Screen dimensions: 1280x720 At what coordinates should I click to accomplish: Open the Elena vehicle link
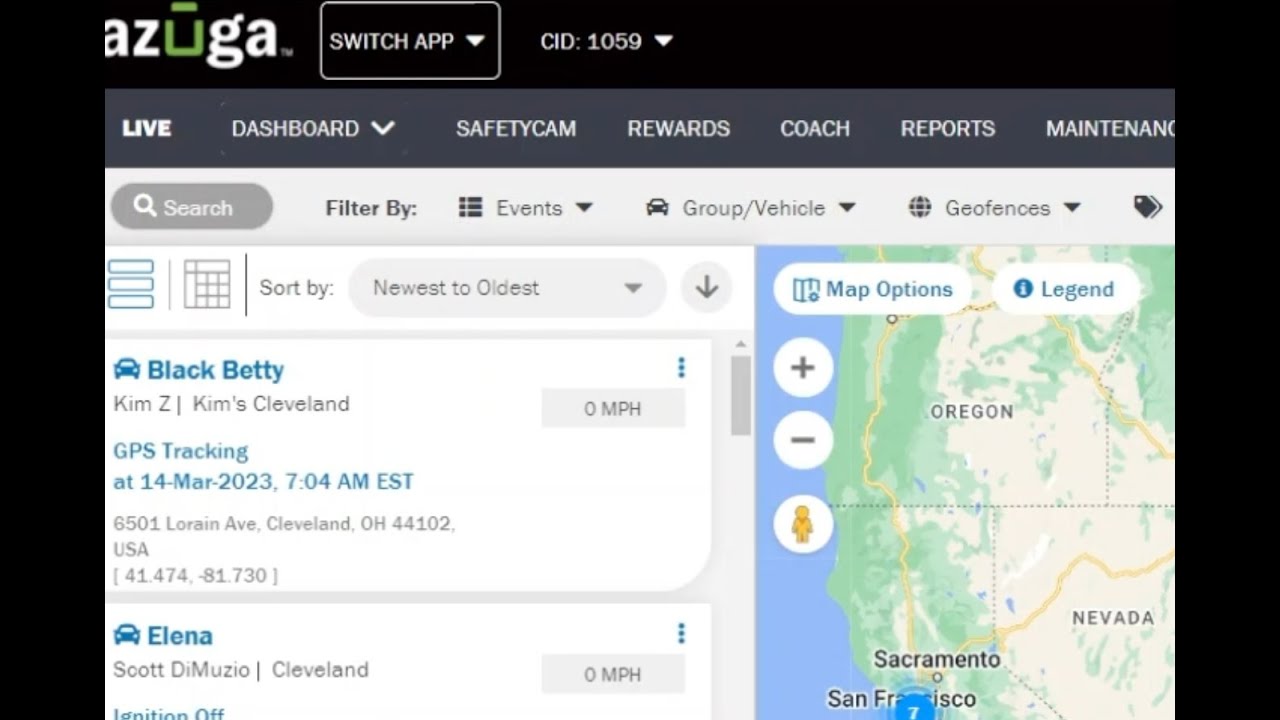pos(180,636)
